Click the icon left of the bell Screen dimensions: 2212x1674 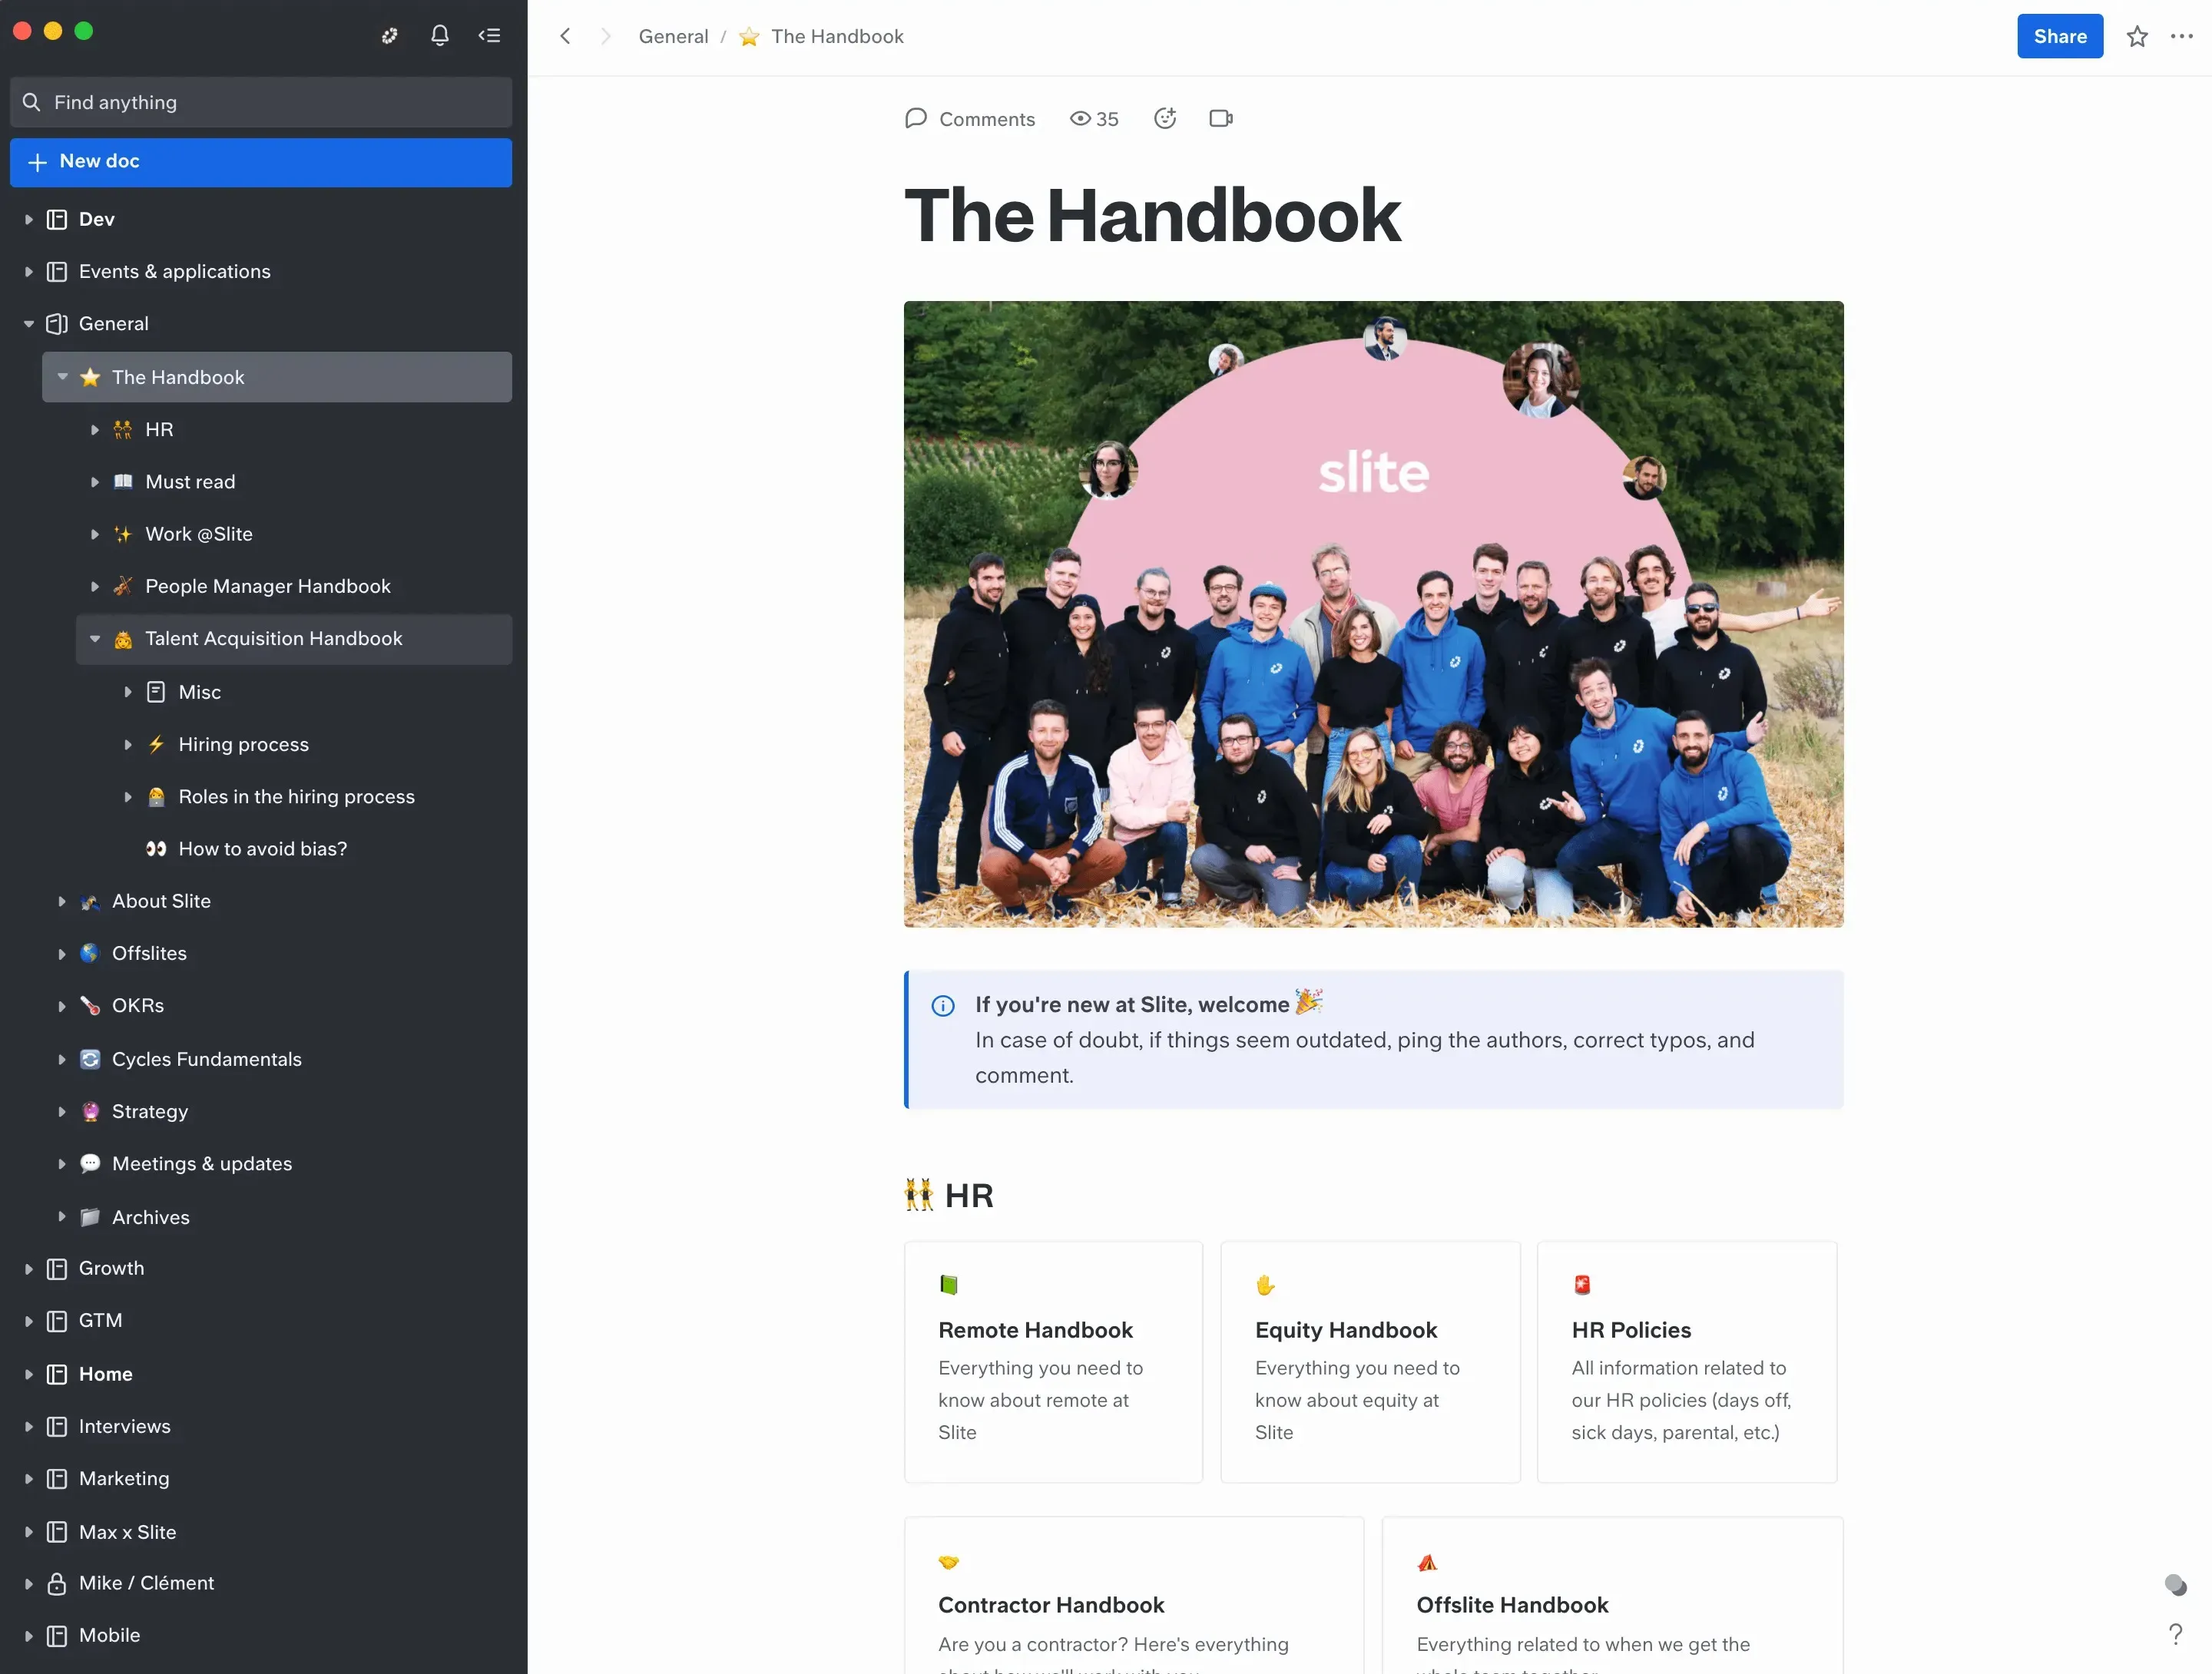pos(389,36)
